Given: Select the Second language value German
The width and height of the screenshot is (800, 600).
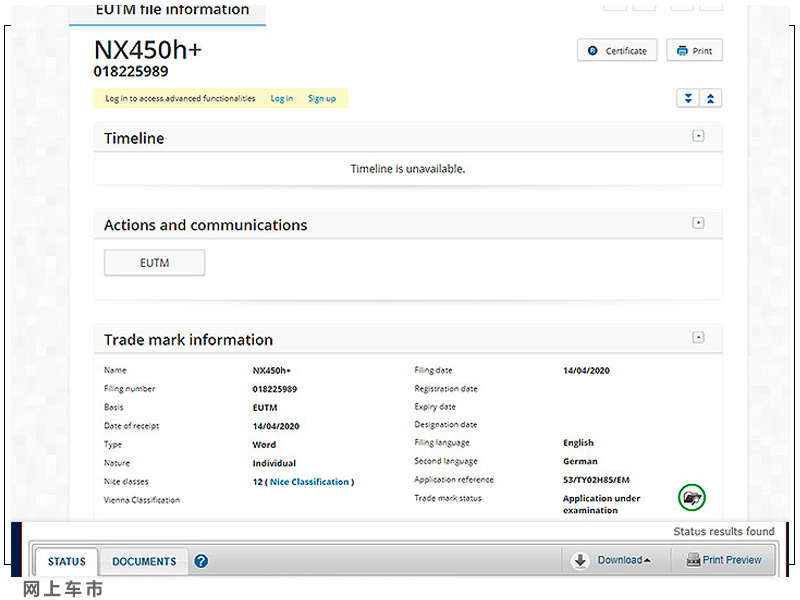Looking at the screenshot, I should coord(580,461).
